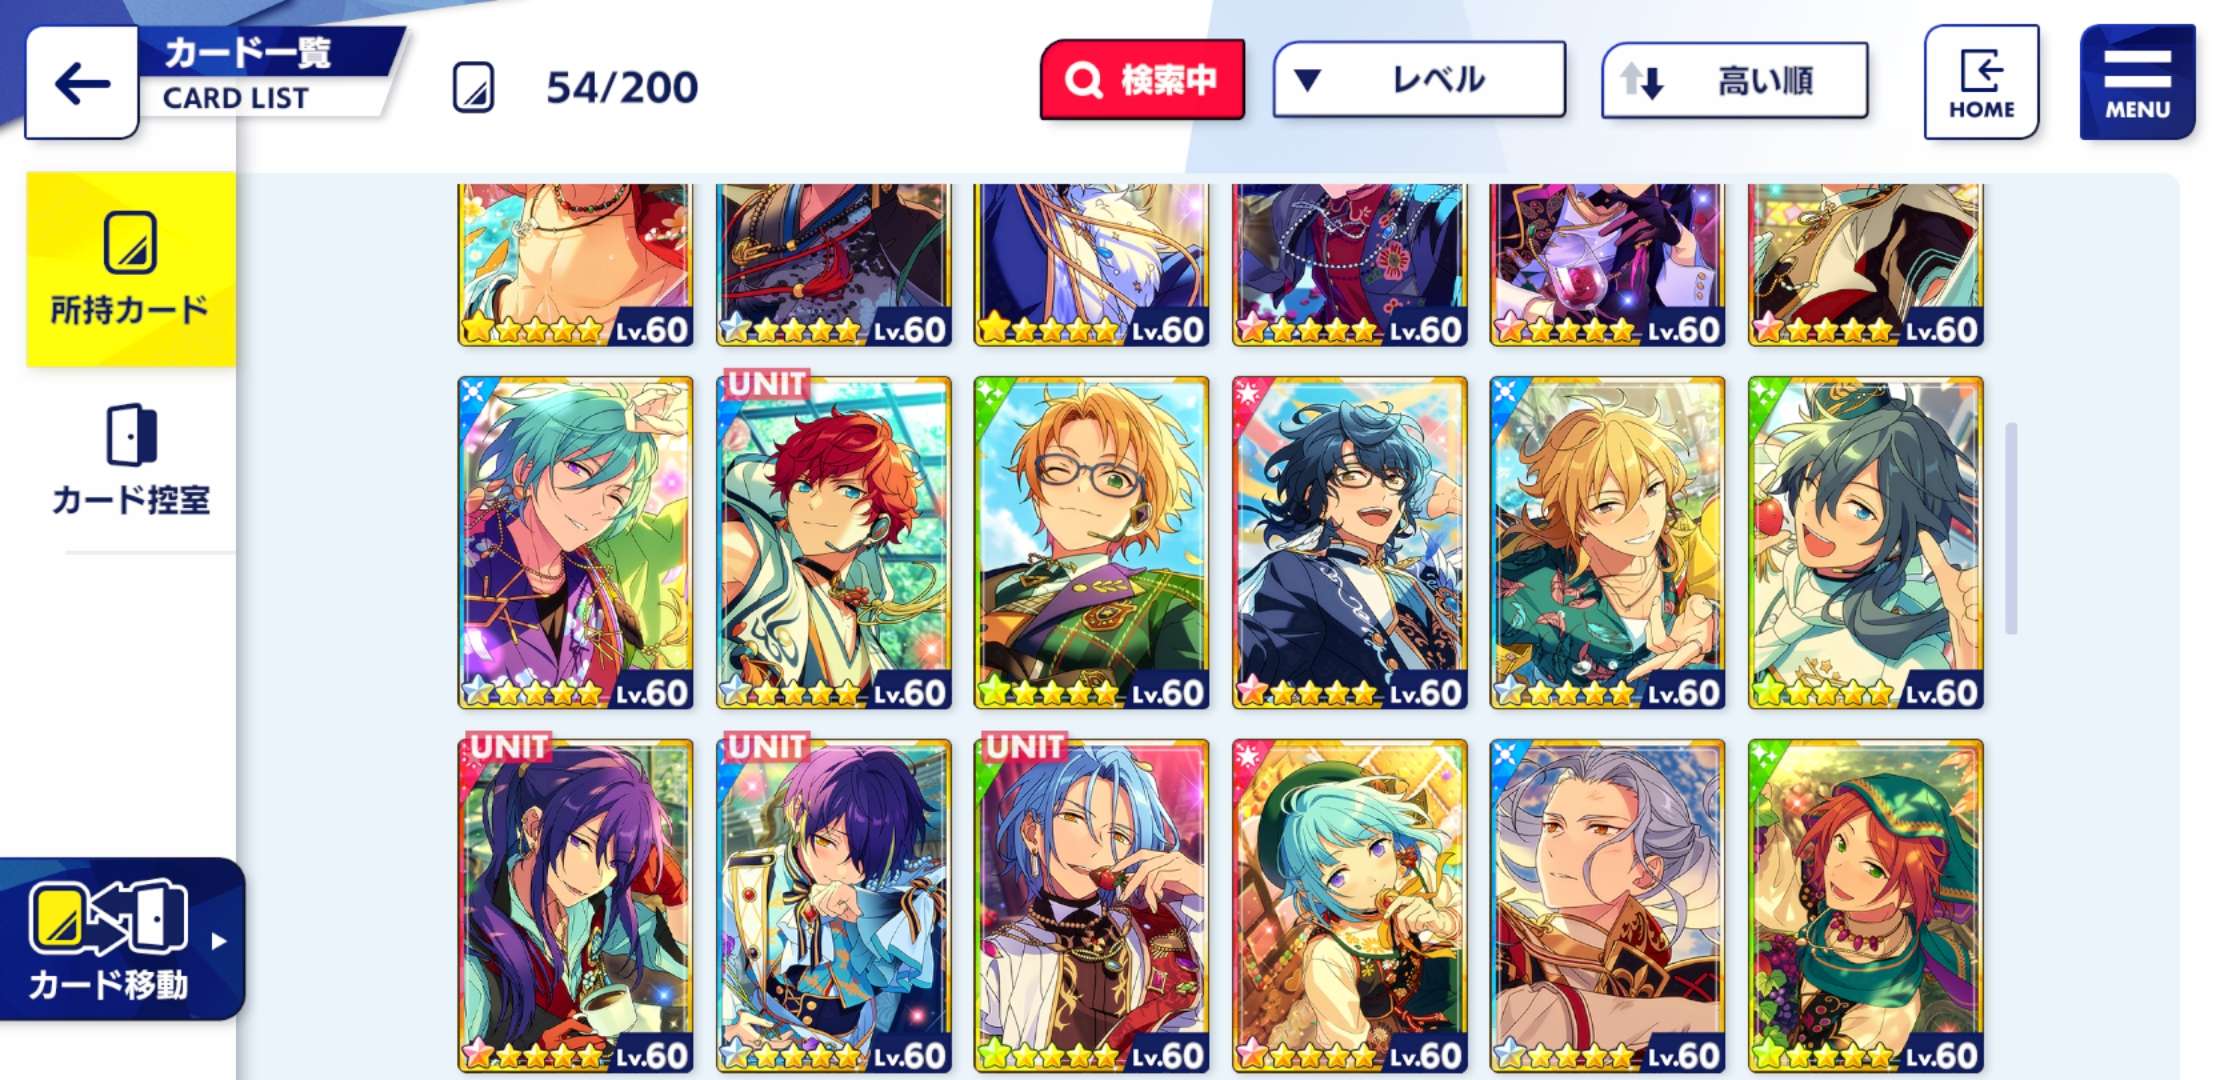Switch to the 所持カード tab
This screenshot has height=1080, width=2220.
click(131, 269)
